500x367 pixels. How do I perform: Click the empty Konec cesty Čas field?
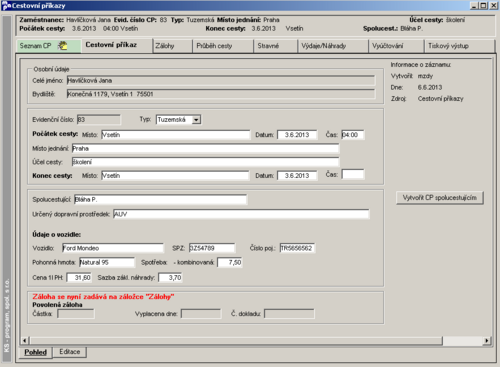[353, 174]
